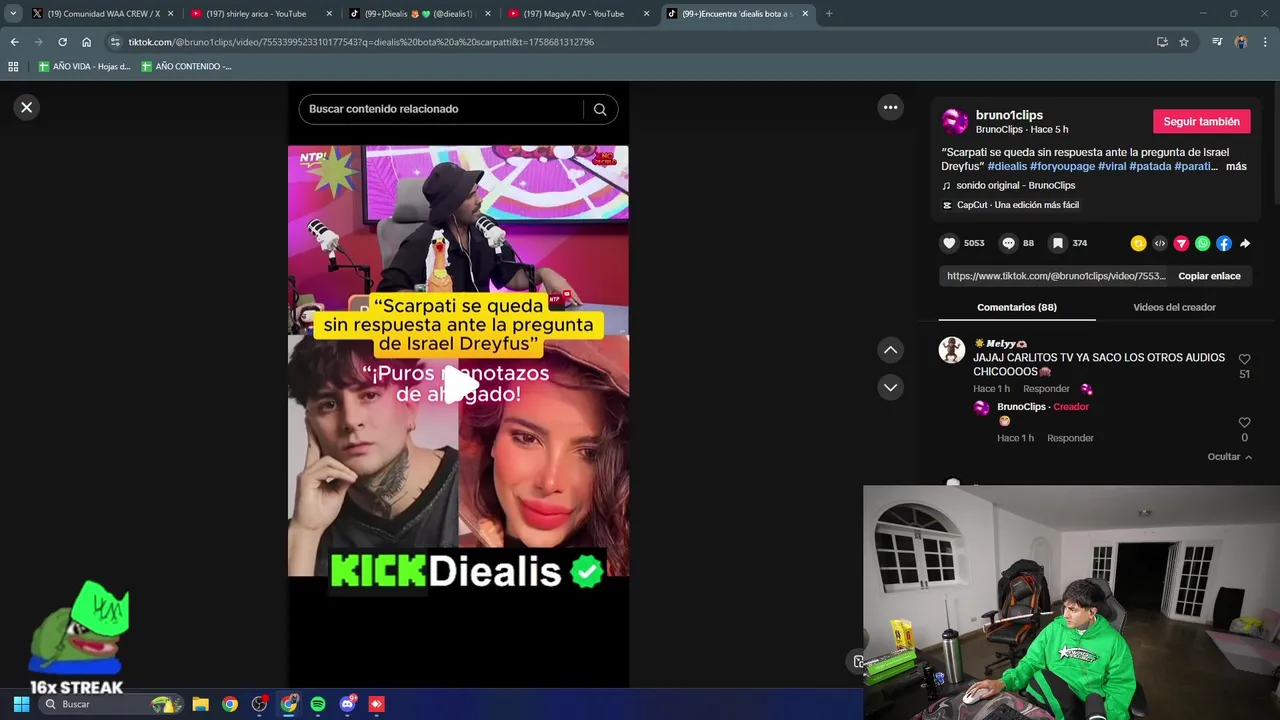This screenshot has width=1280, height=720.
Task: Click the 'Seguir también' follow button
Action: 1201,121
